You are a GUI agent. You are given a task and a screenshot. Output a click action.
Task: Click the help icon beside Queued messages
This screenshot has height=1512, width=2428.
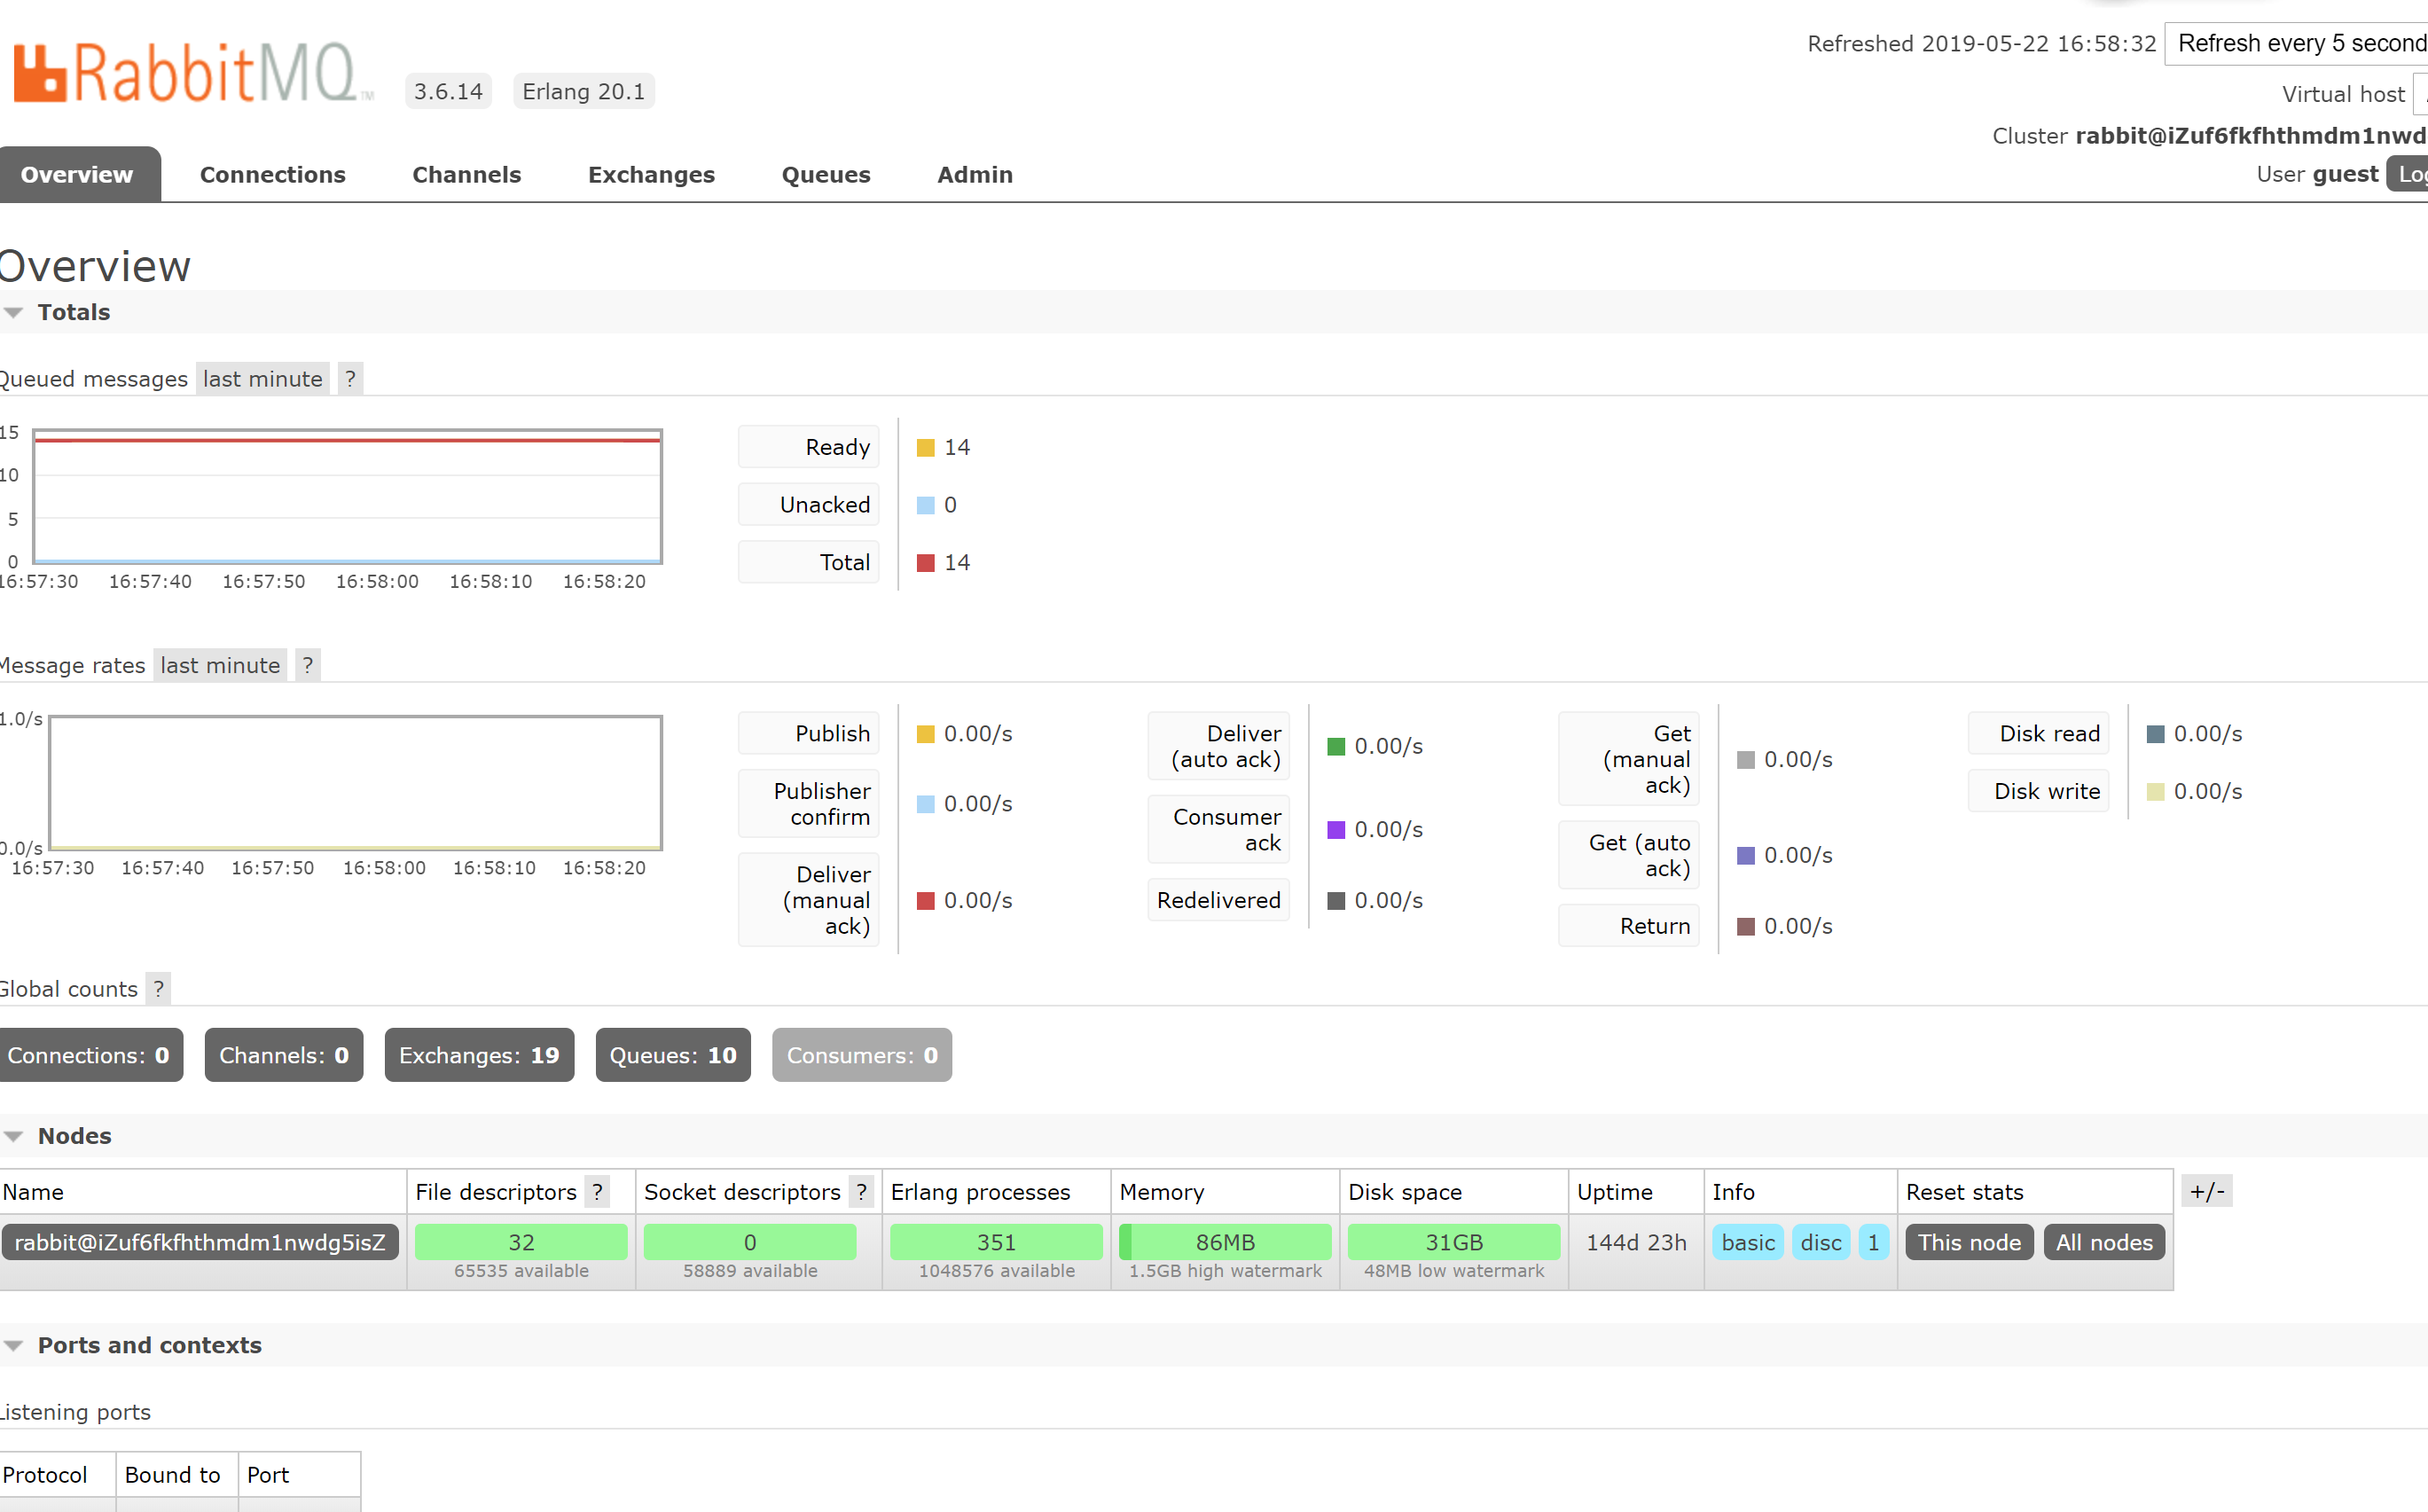click(x=350, y=379)
